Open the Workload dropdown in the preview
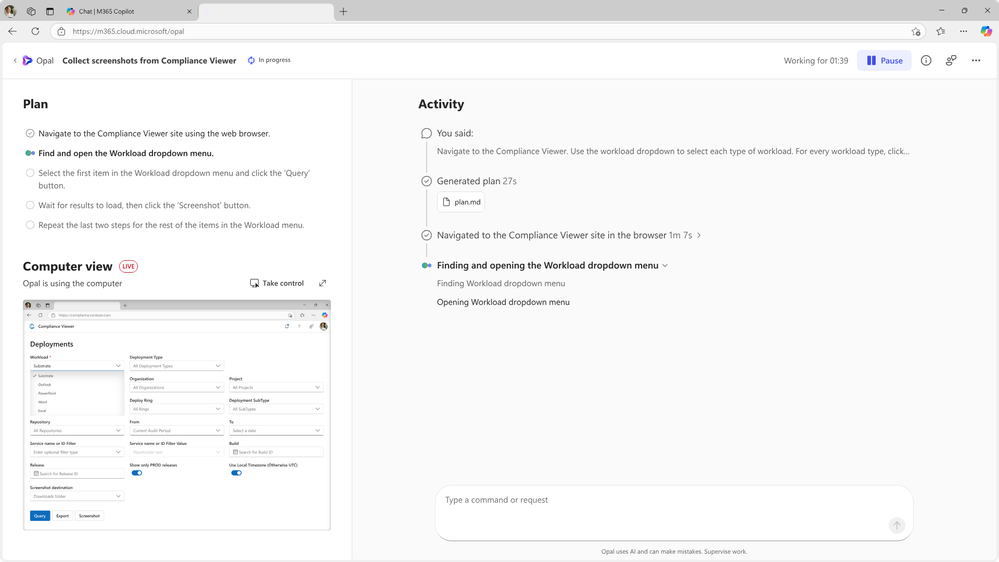This screenshot has height=562, width=999. pyautogui.click(x=76, y=366)
